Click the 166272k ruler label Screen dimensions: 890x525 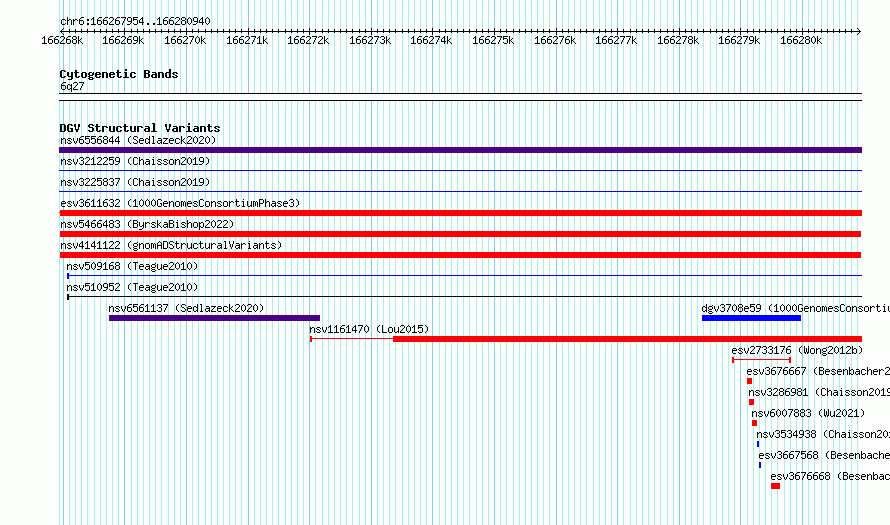[308, 40]
